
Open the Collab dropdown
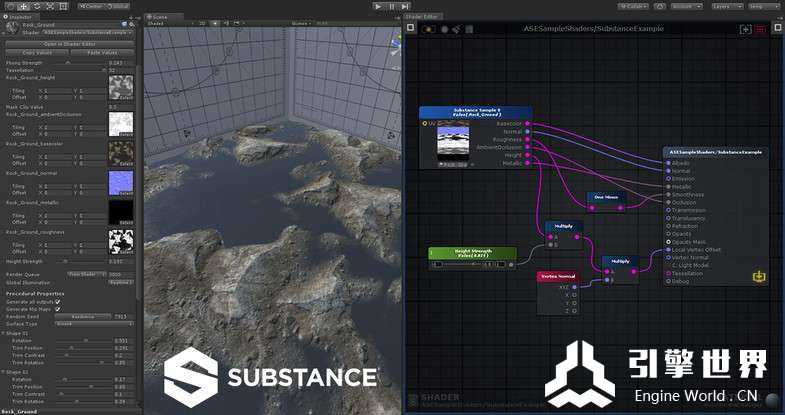pyautogui.click(x=633, y=7)
